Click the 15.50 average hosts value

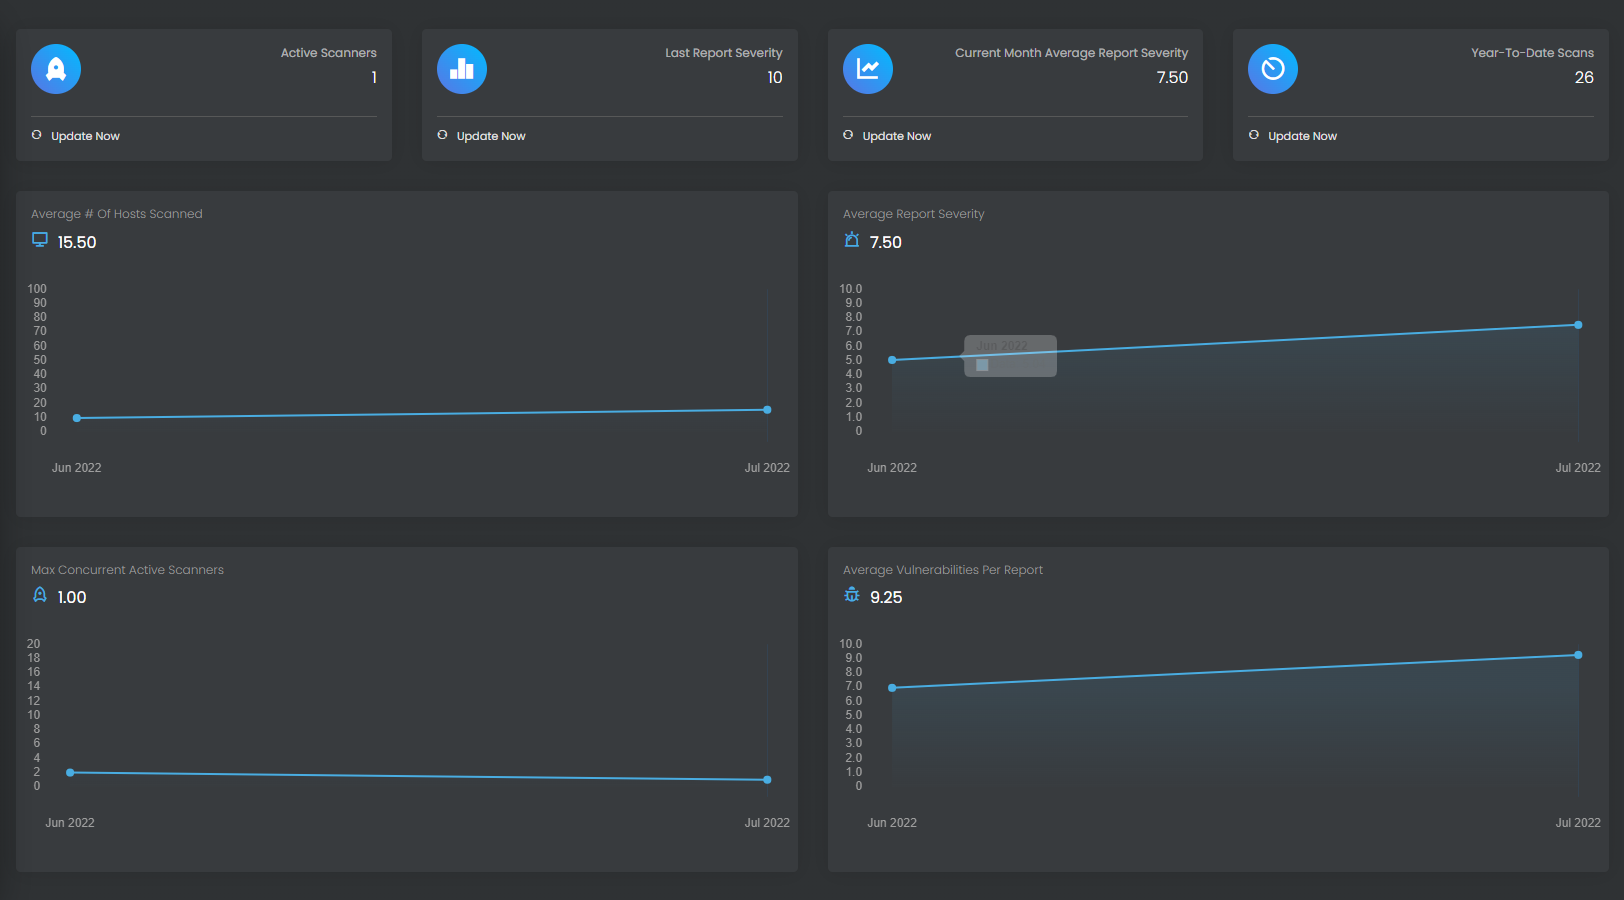tap(77, 242)
